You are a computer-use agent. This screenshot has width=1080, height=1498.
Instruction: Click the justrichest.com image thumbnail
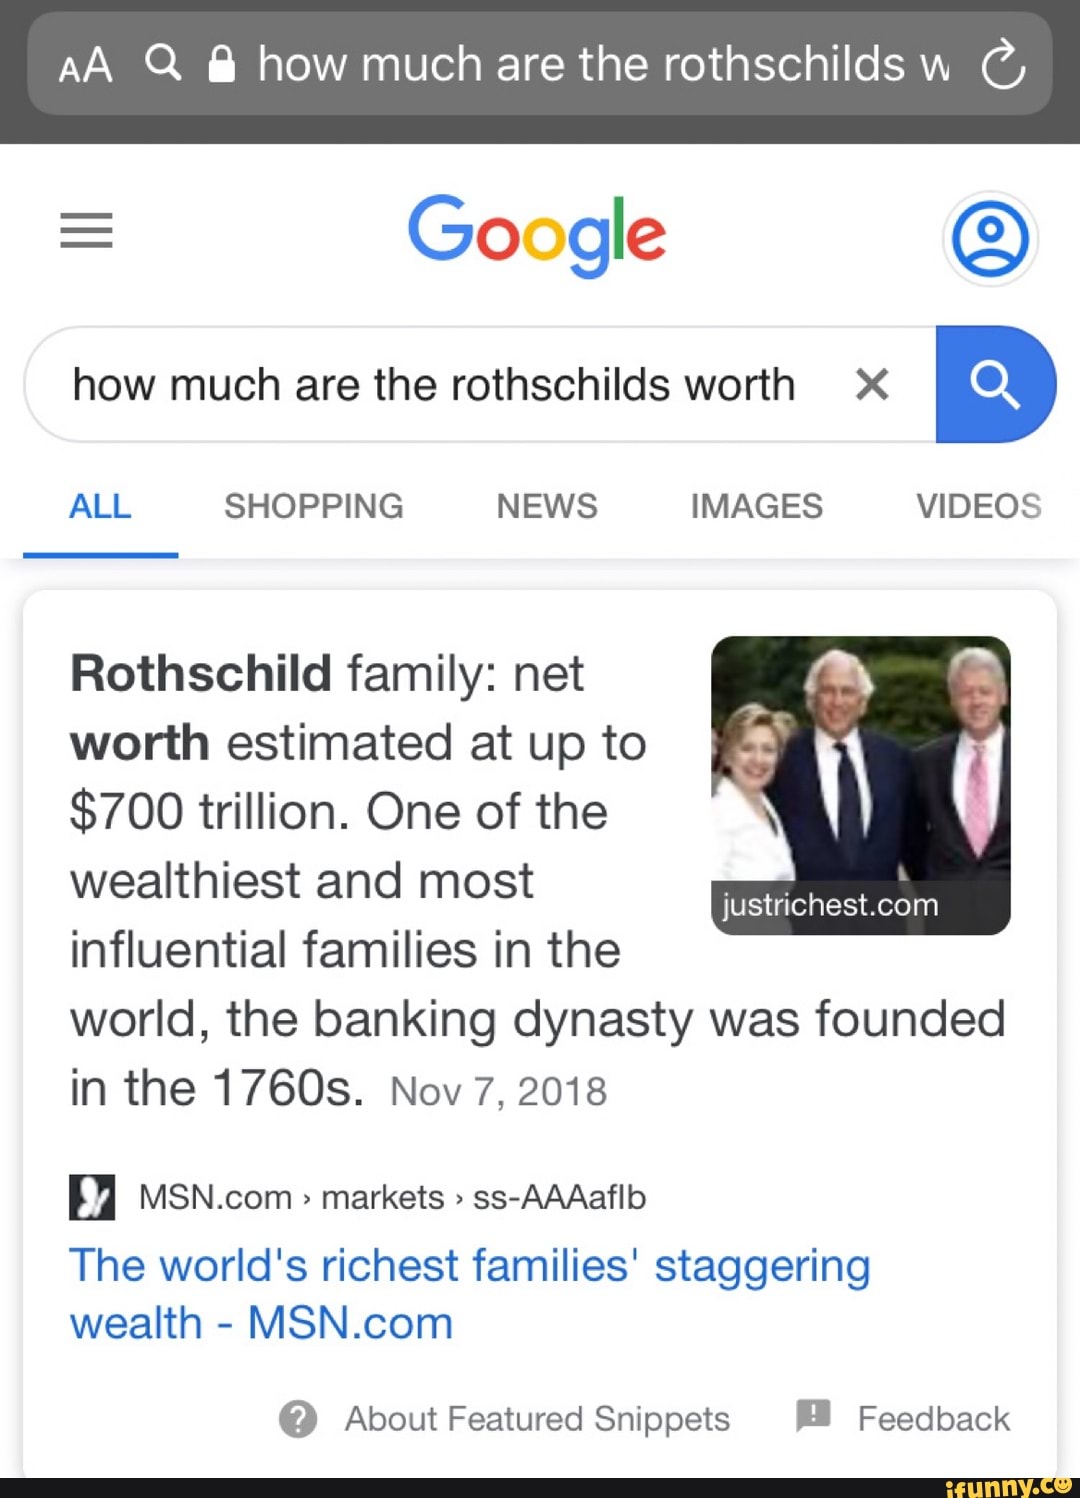coord(862,787)
